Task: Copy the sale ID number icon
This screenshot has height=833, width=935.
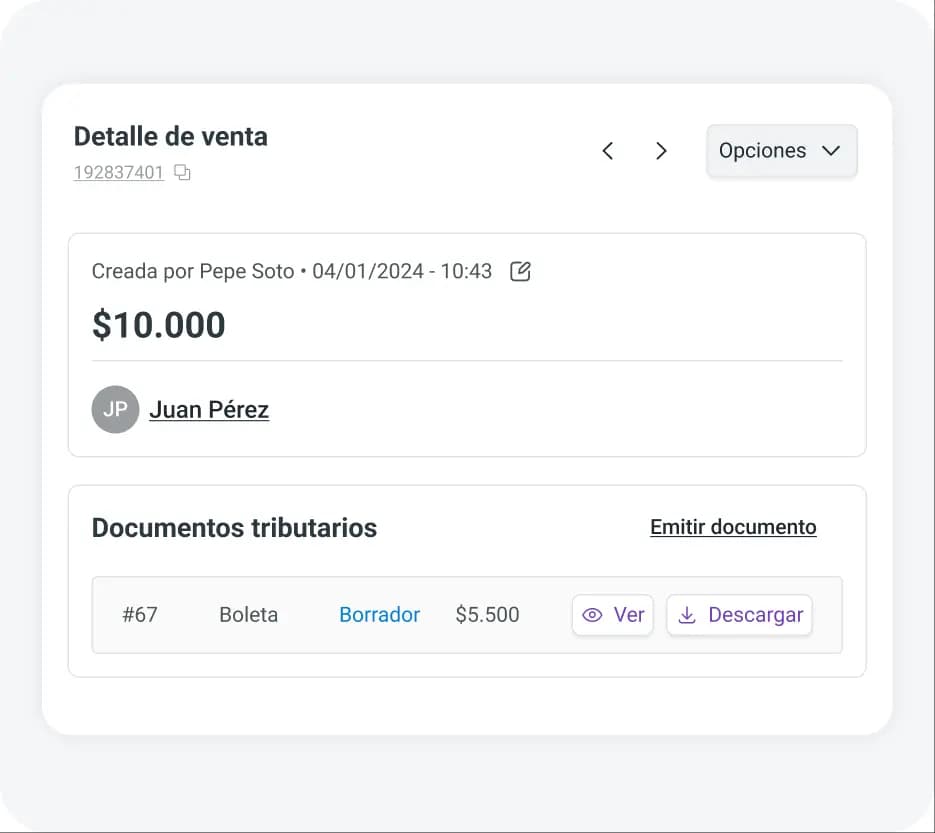Action: point(182,173)
